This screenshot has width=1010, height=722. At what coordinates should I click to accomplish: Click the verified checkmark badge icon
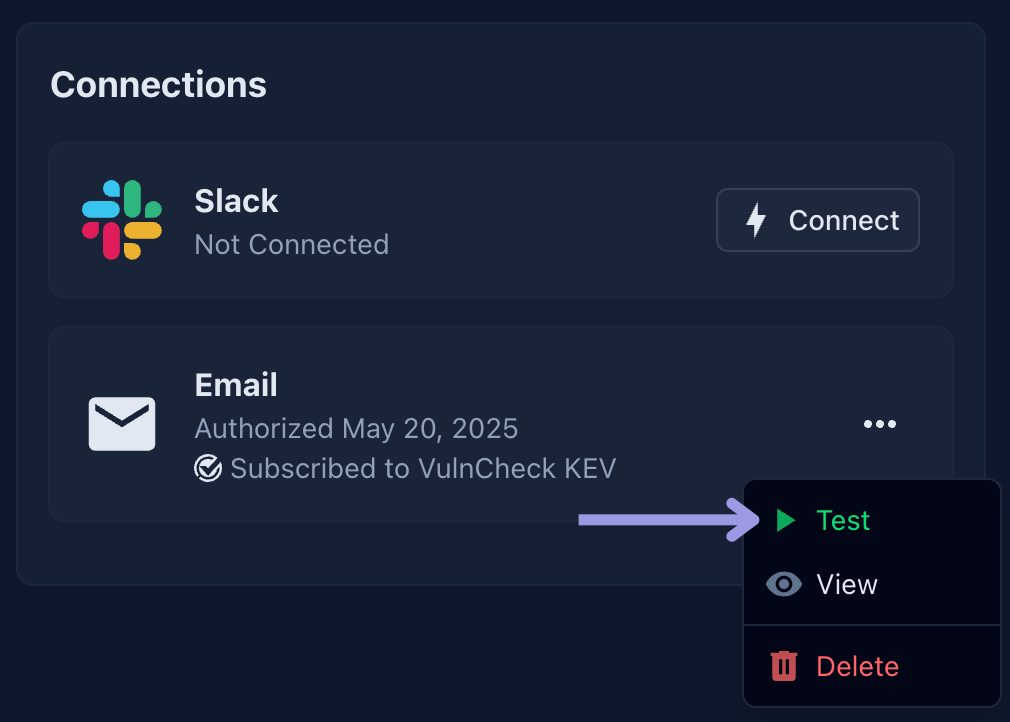pos(208,468)
